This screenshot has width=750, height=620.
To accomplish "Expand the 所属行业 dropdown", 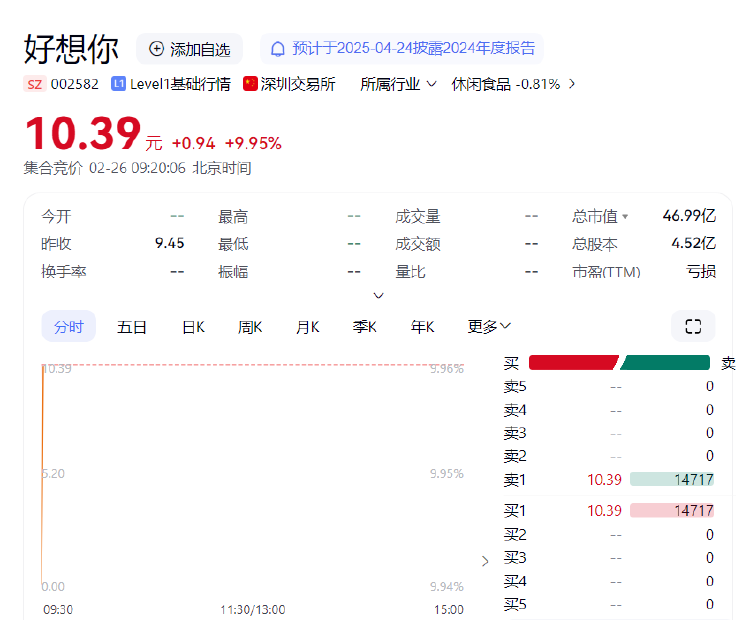I will pyautogui.click(x=398, y=84).
